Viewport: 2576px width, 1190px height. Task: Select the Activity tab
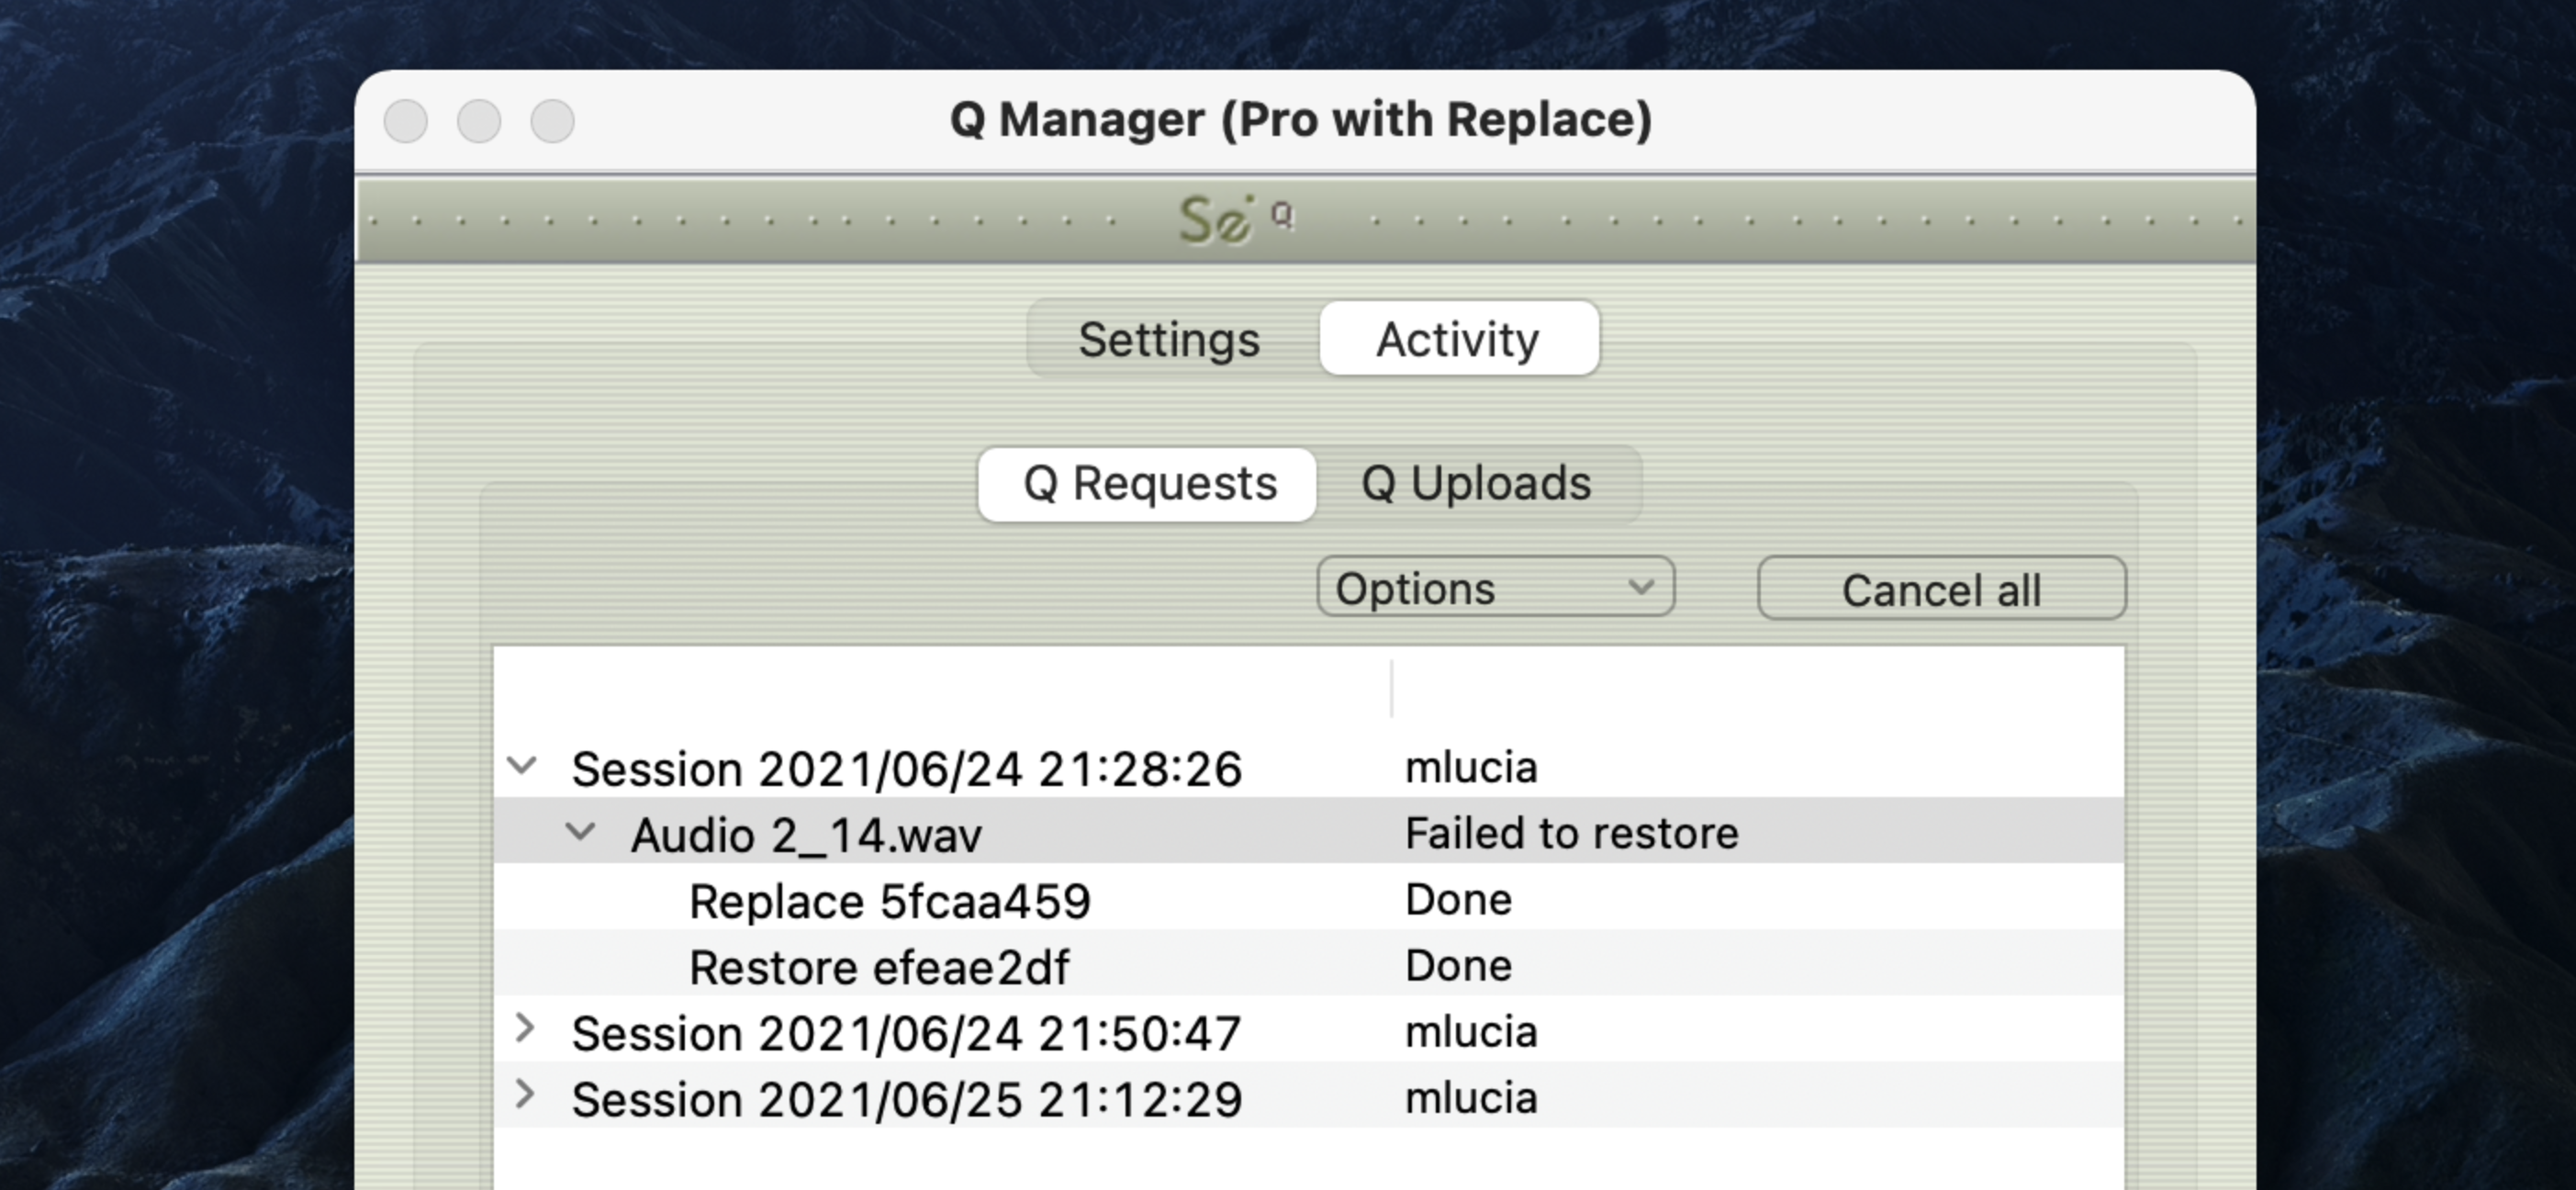click(x=1457, y=340)
